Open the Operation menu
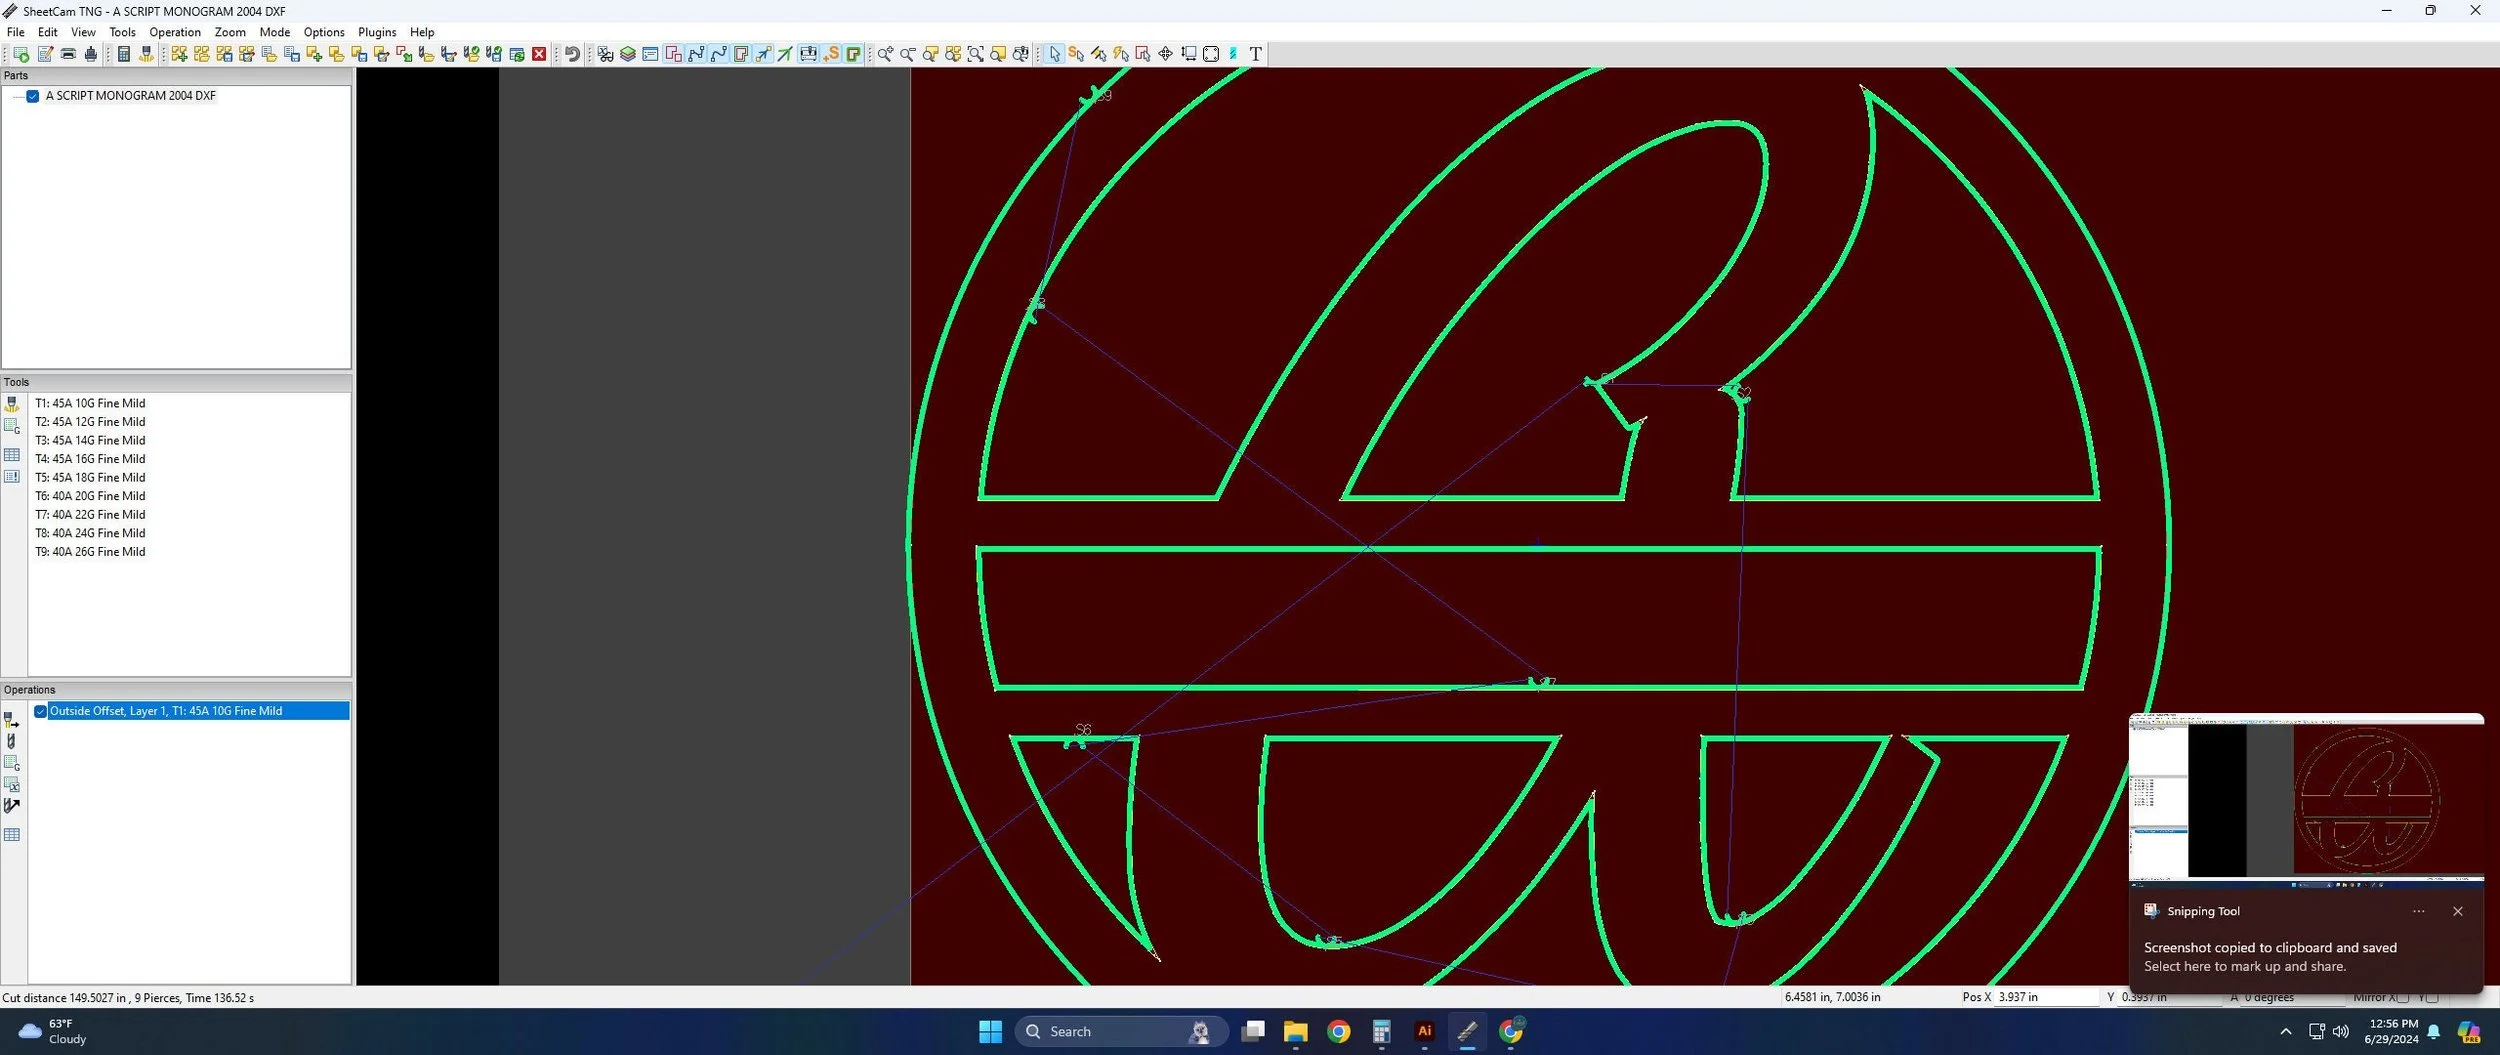 tap(175, 32)
